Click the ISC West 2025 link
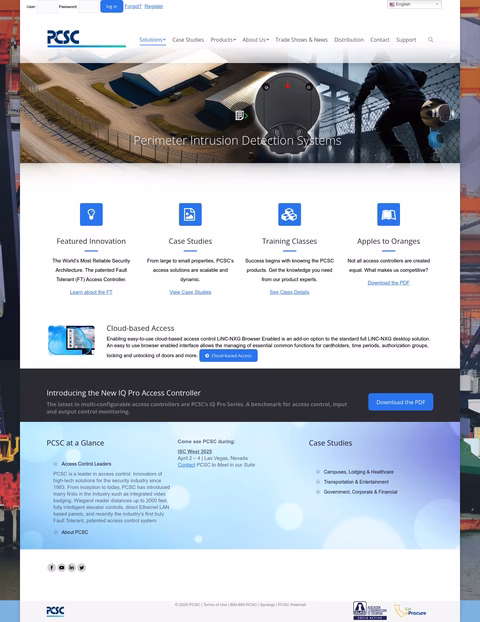Image resolution: width=480 pixels, height=622 pixels. point(195,451)
